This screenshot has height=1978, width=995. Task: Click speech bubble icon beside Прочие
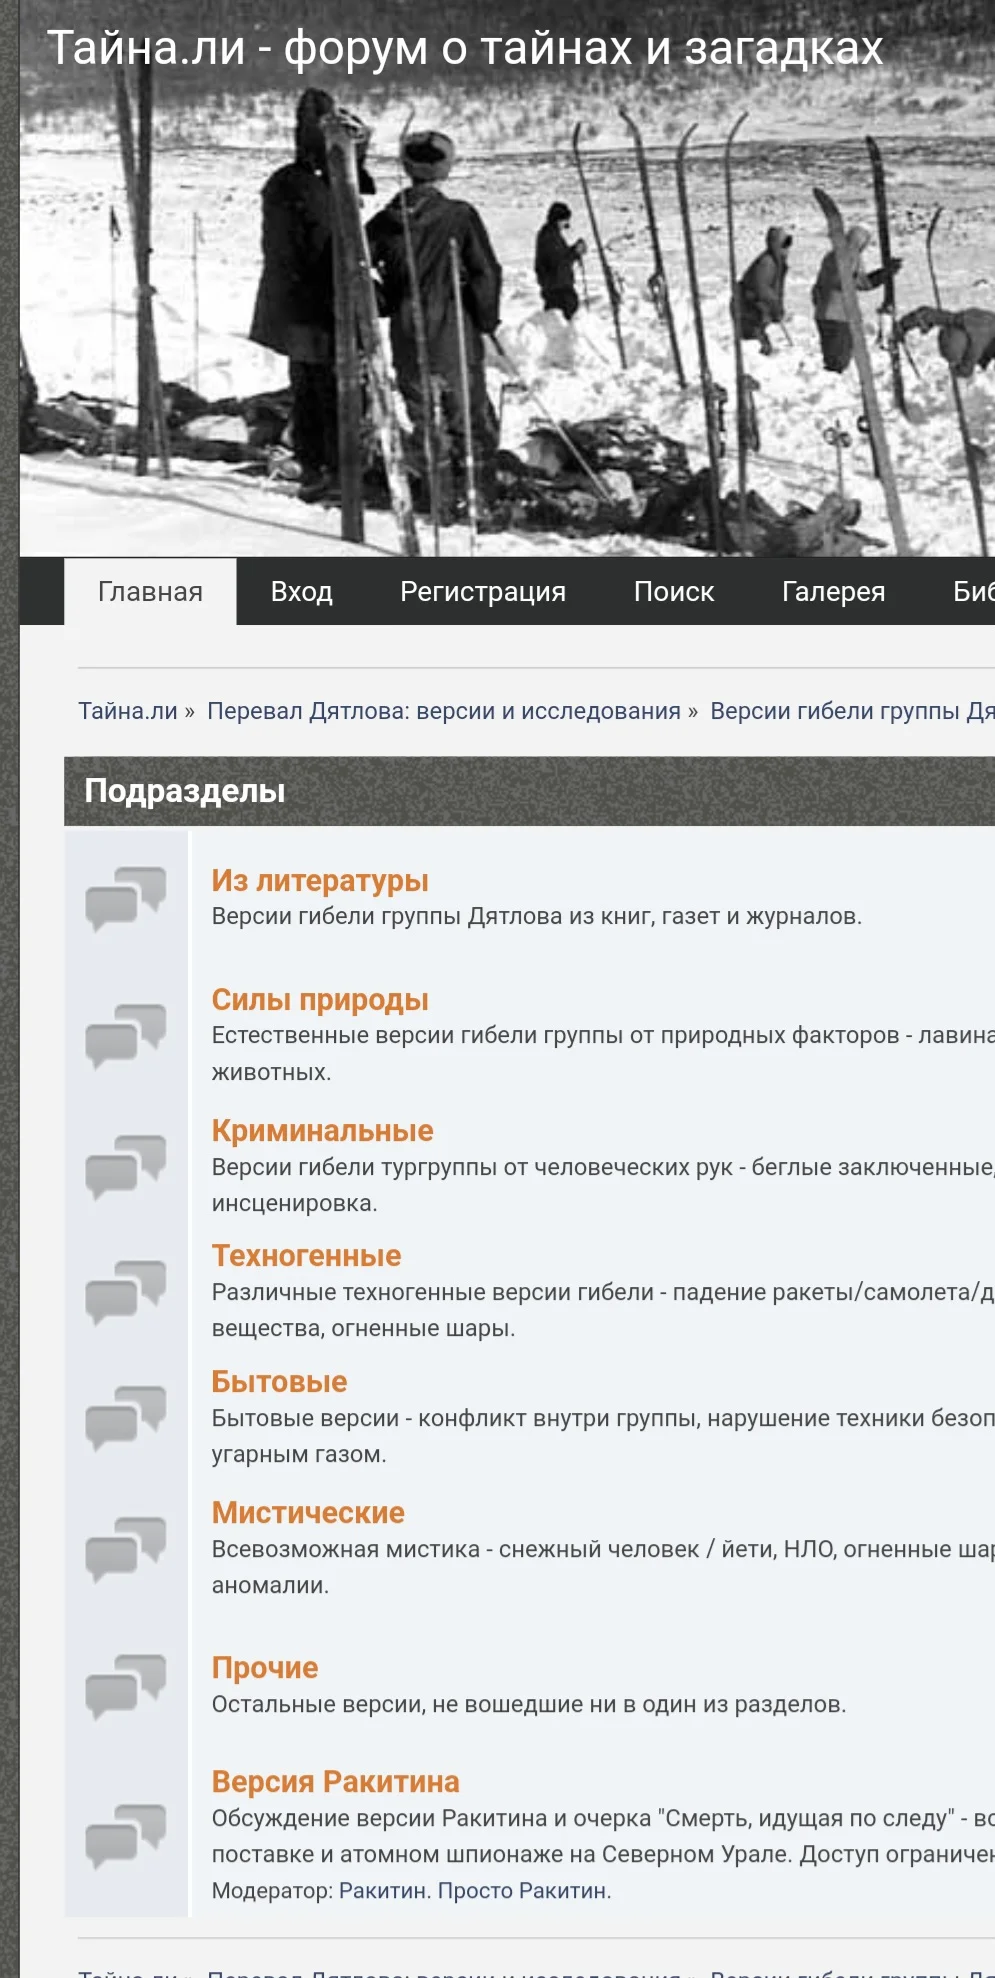(126, 1686)
